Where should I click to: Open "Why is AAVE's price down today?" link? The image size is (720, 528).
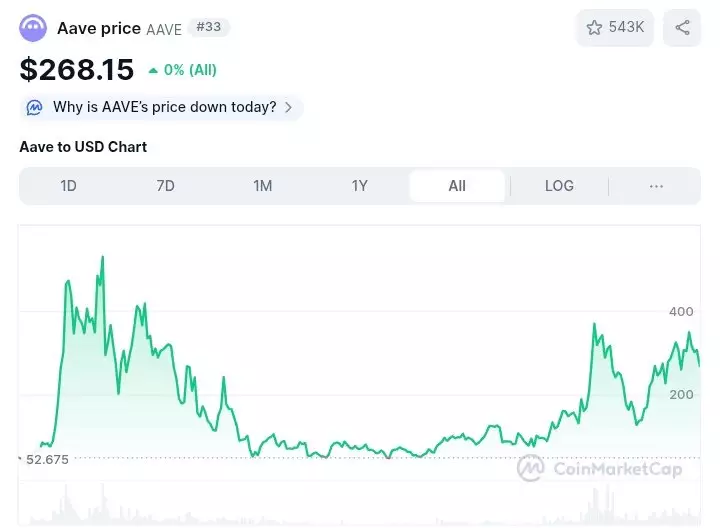tap(164, 107)
